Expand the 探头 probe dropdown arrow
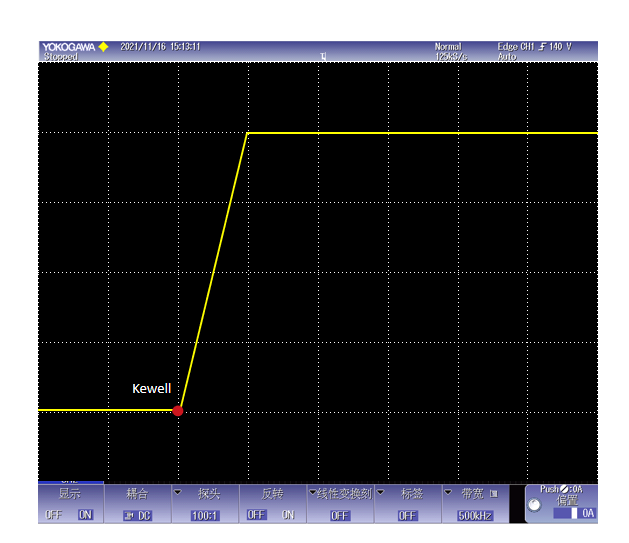The height and width of the screenshot is (543, 629). [177, 492]
